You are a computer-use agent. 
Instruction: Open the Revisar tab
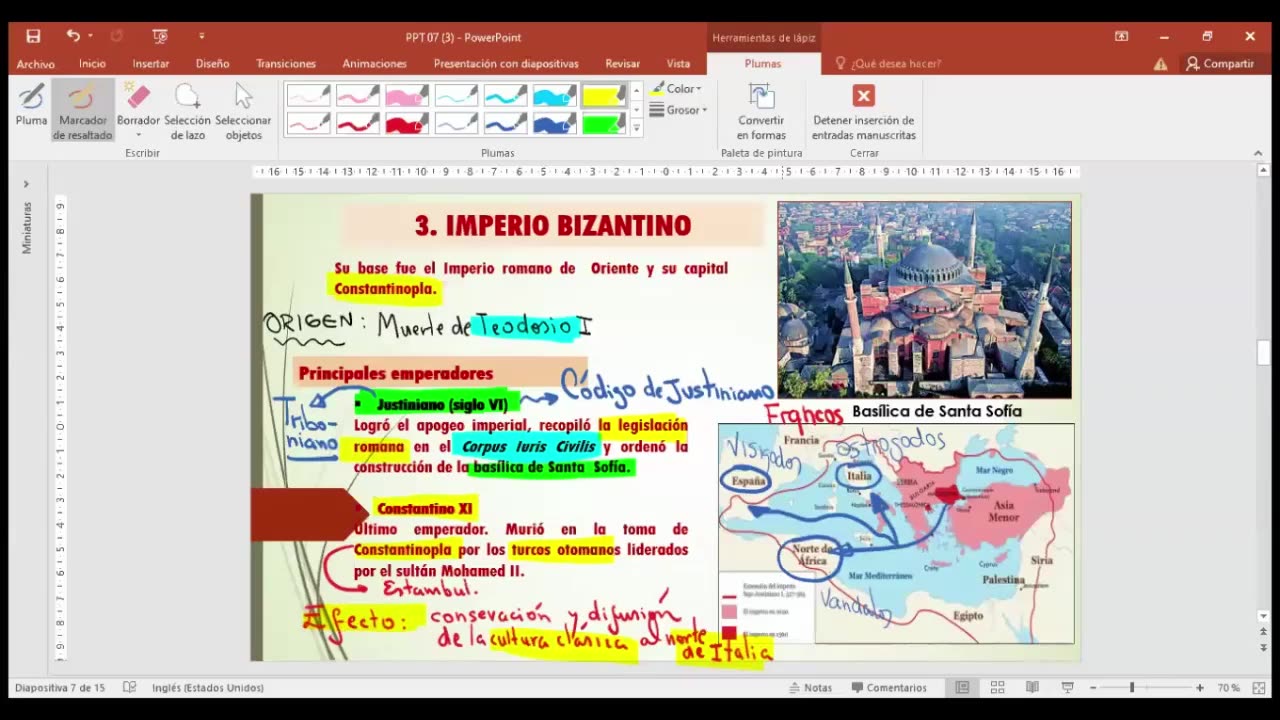pyautogui.click(x=622, y=63)
